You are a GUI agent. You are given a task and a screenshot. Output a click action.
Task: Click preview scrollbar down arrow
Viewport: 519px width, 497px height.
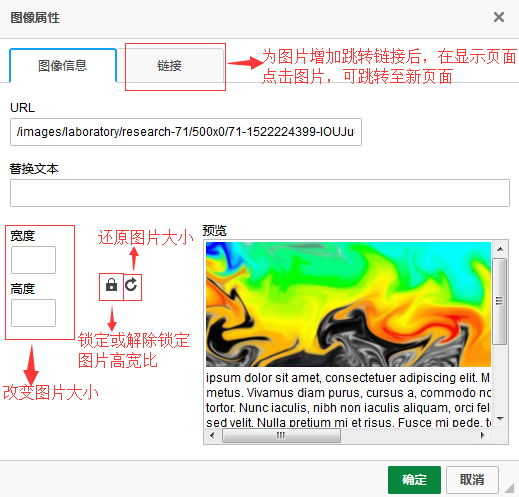(x=500, y=418)
